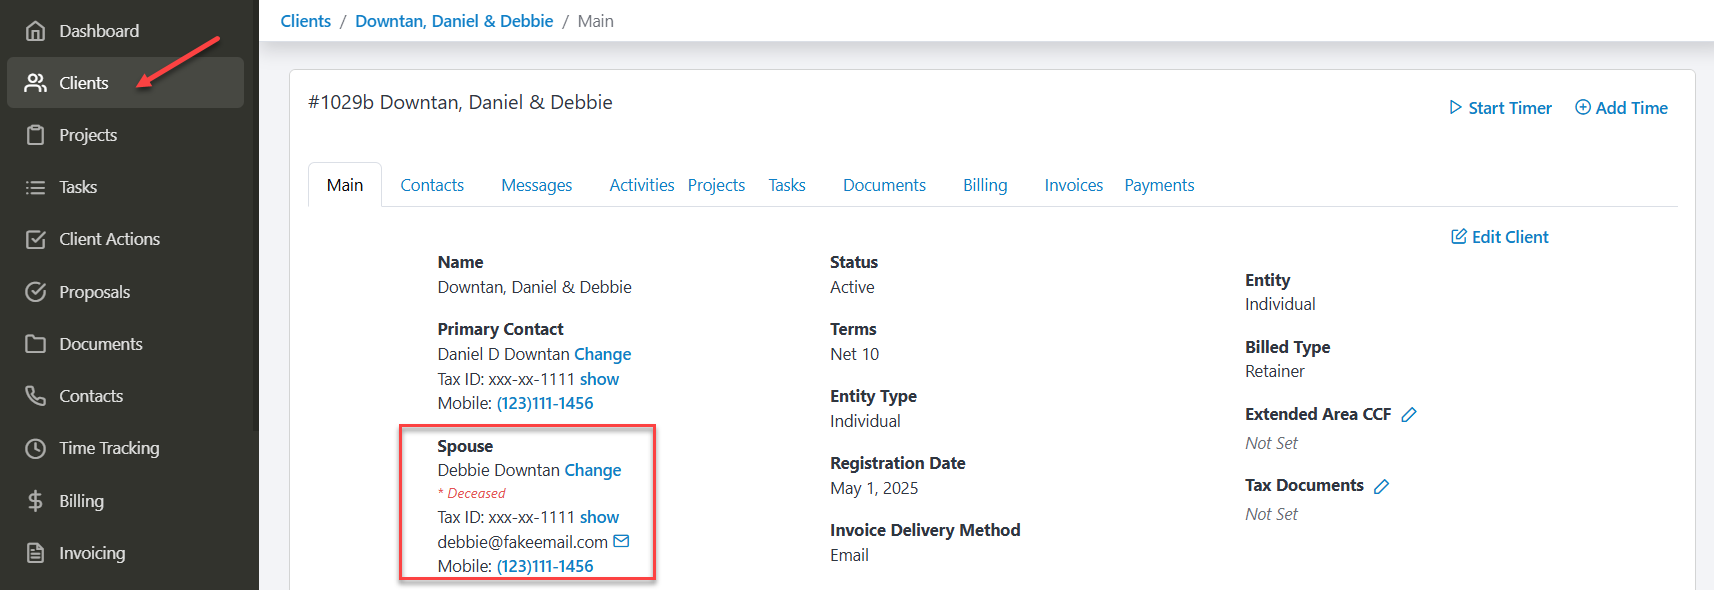This screenshot has width=1714, height=590.
Task: Click debbie@fakeemail.com email text
Action: tap(523, 542)
